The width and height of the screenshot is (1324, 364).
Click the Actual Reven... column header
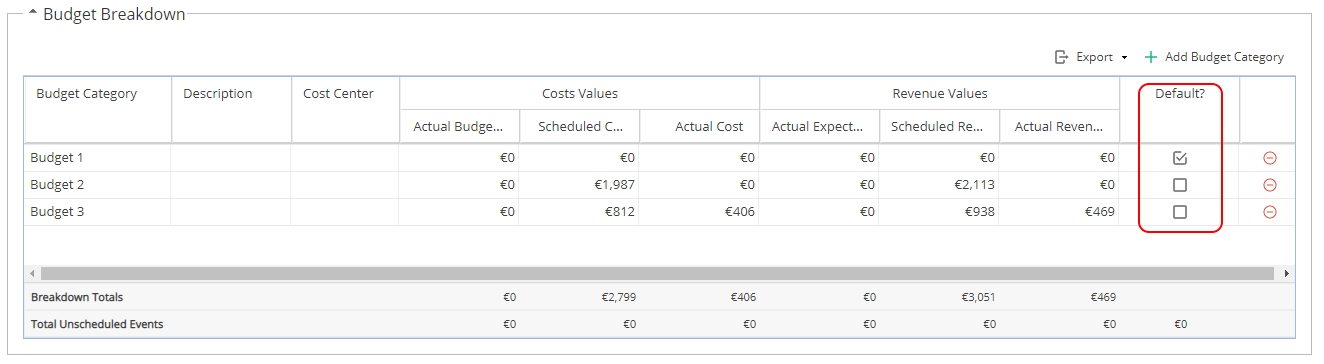click(1060, 126)
